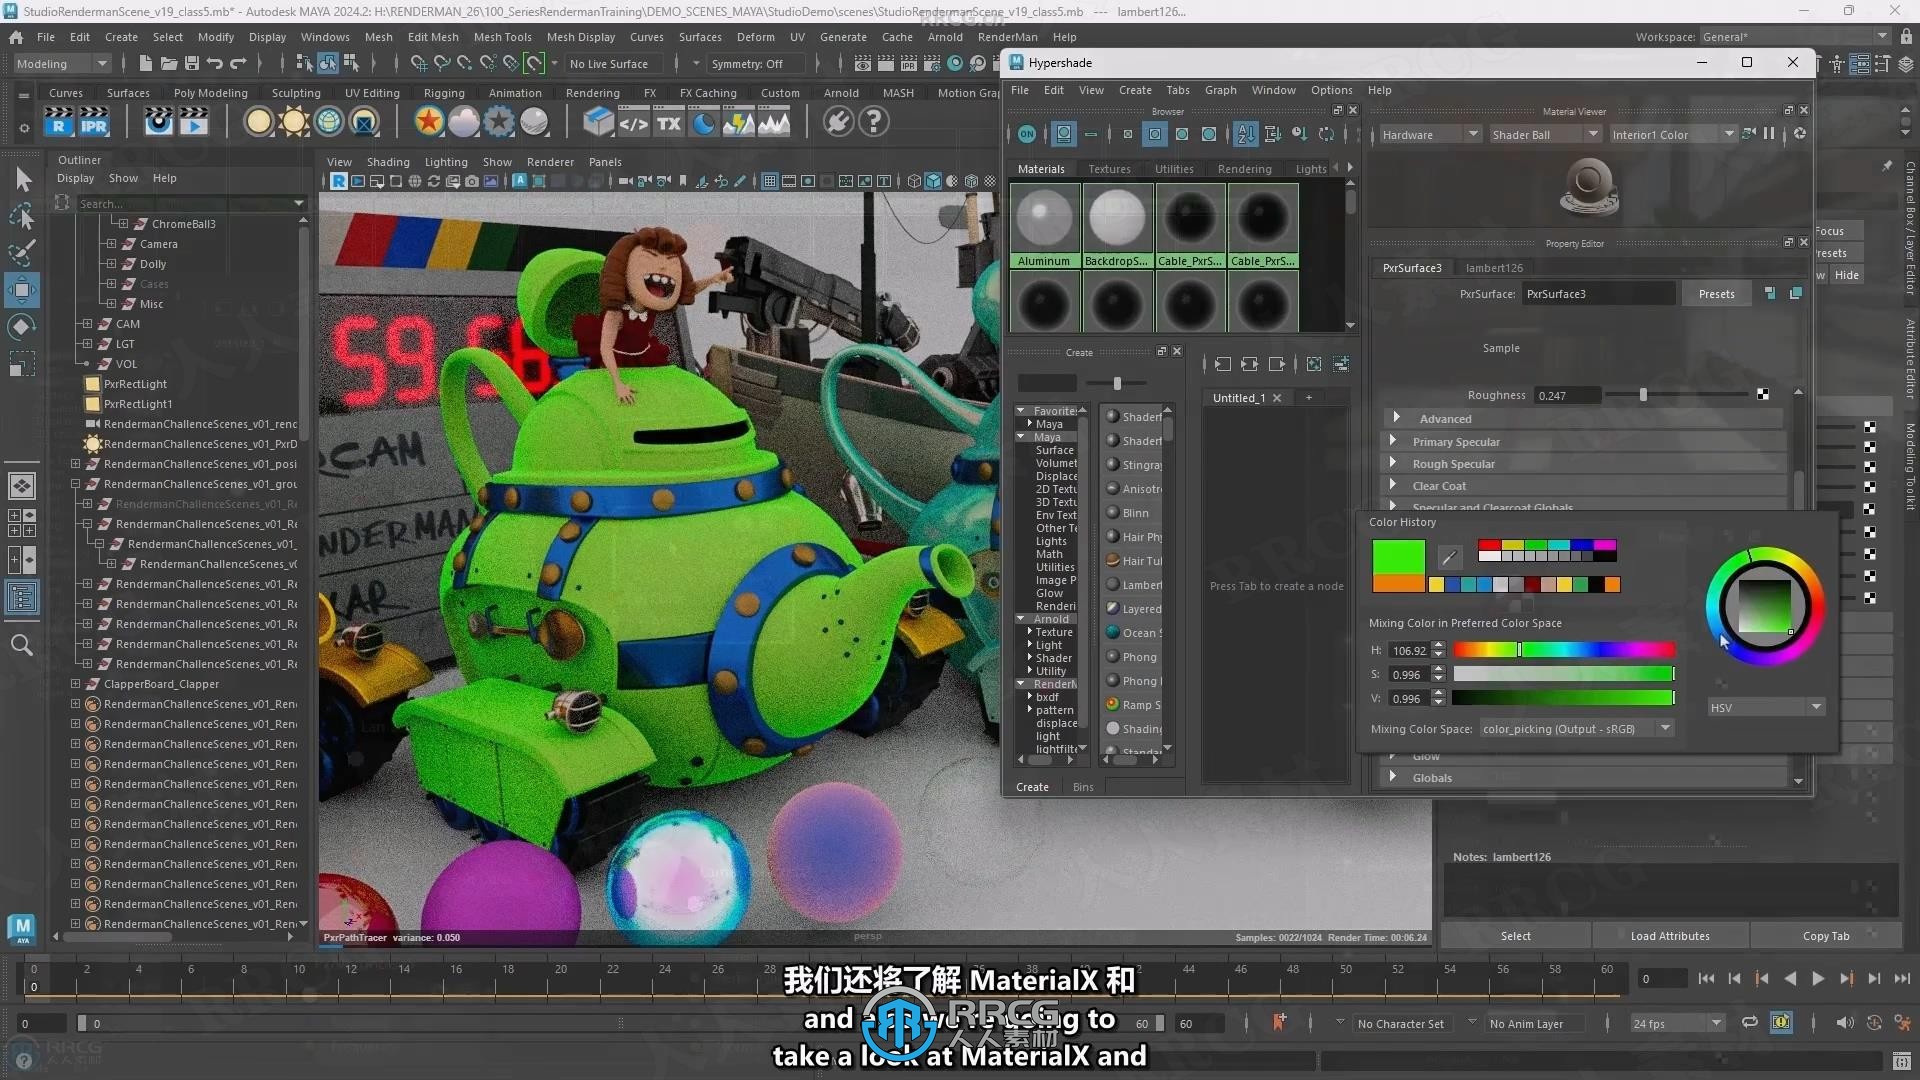The image size is (1920, 1080).
Task: Click the blue cube shelf icon
Action: click(x=598, y=122)
